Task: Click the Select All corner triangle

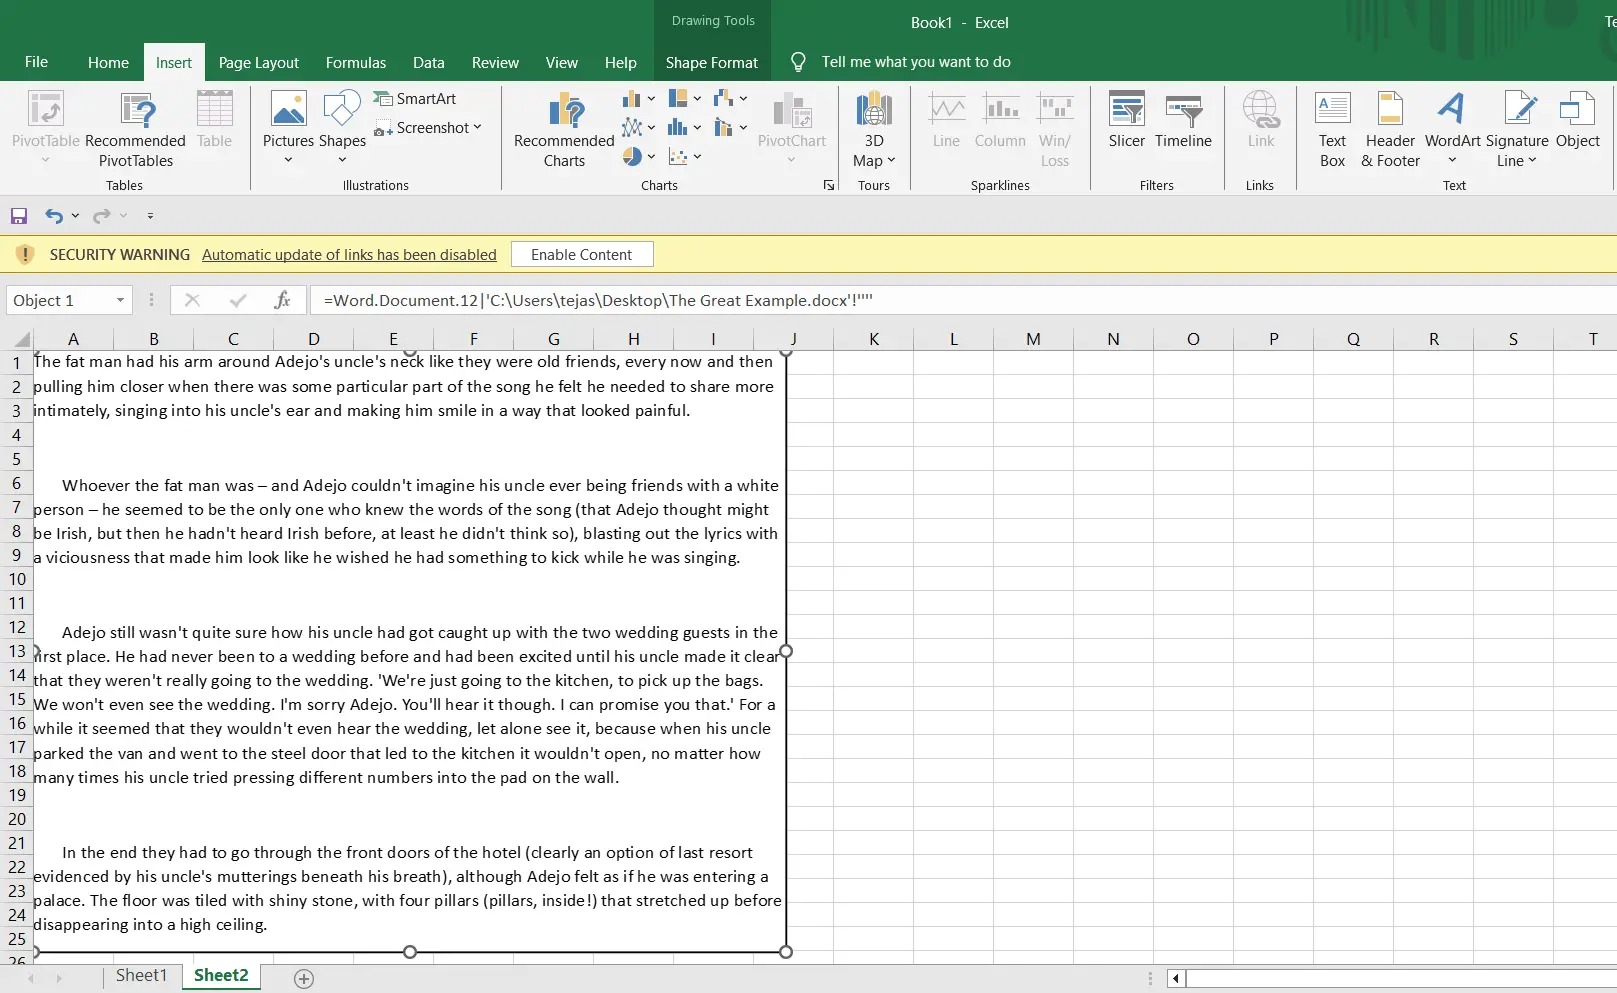Action: coord(20,339)
